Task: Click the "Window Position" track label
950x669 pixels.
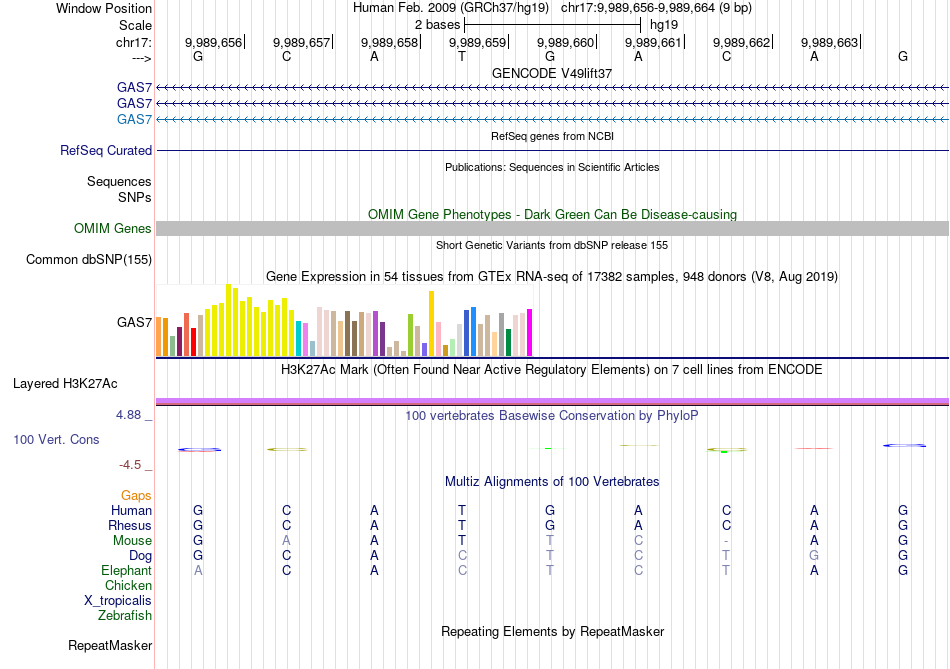Action: point(104,8)
